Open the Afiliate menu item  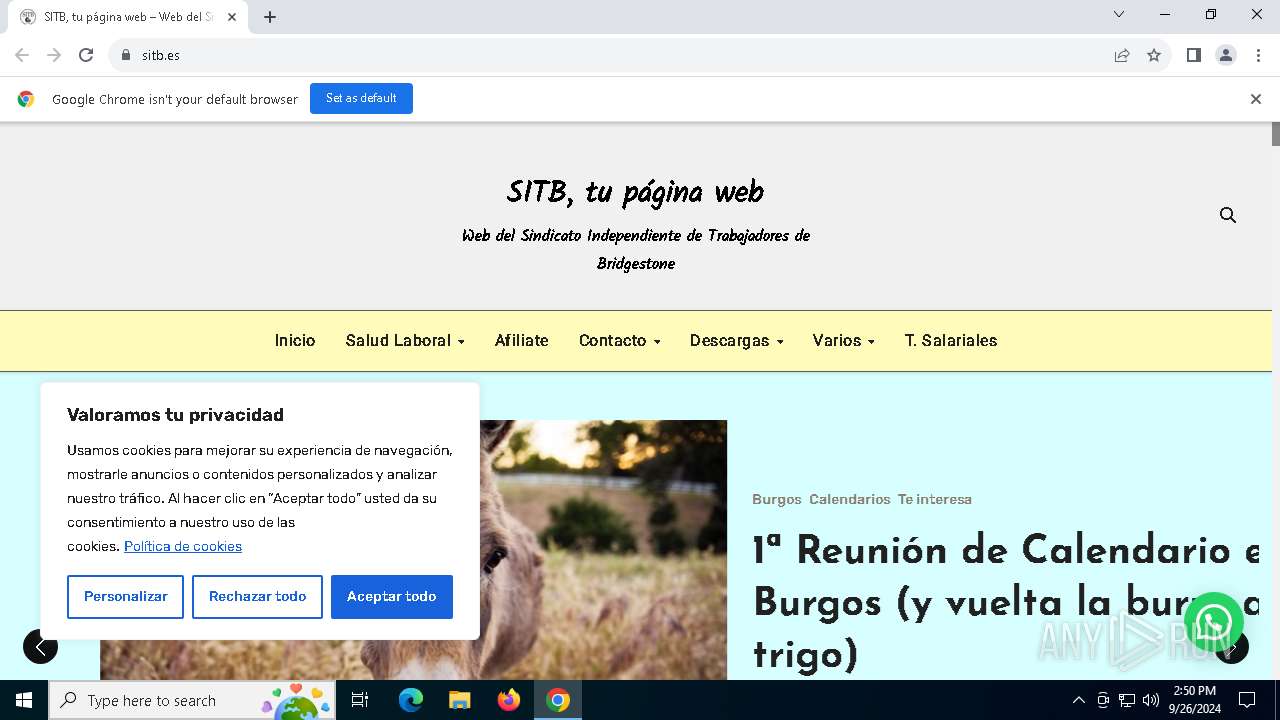[522, 340]
